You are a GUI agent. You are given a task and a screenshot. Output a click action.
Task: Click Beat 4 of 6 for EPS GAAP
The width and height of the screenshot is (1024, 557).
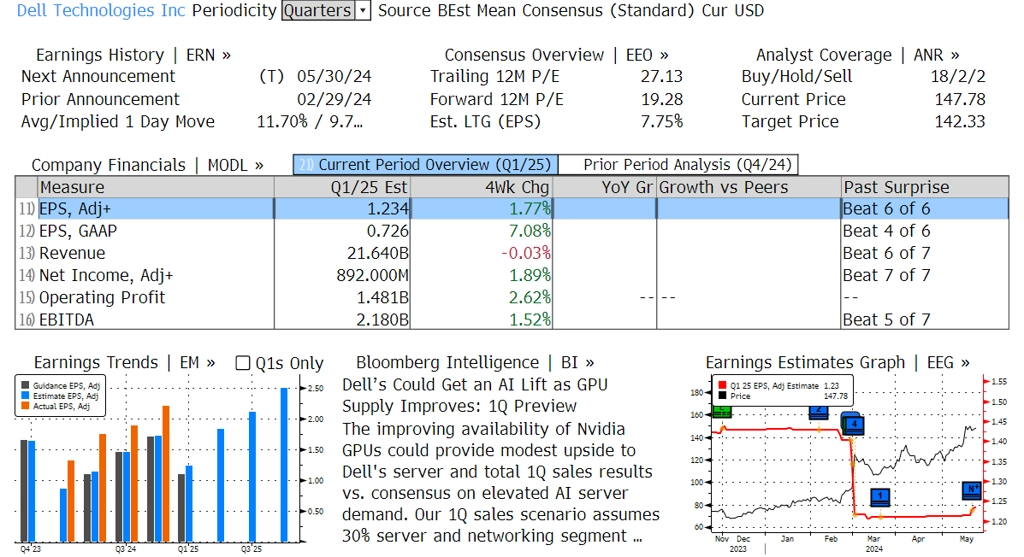886,231
